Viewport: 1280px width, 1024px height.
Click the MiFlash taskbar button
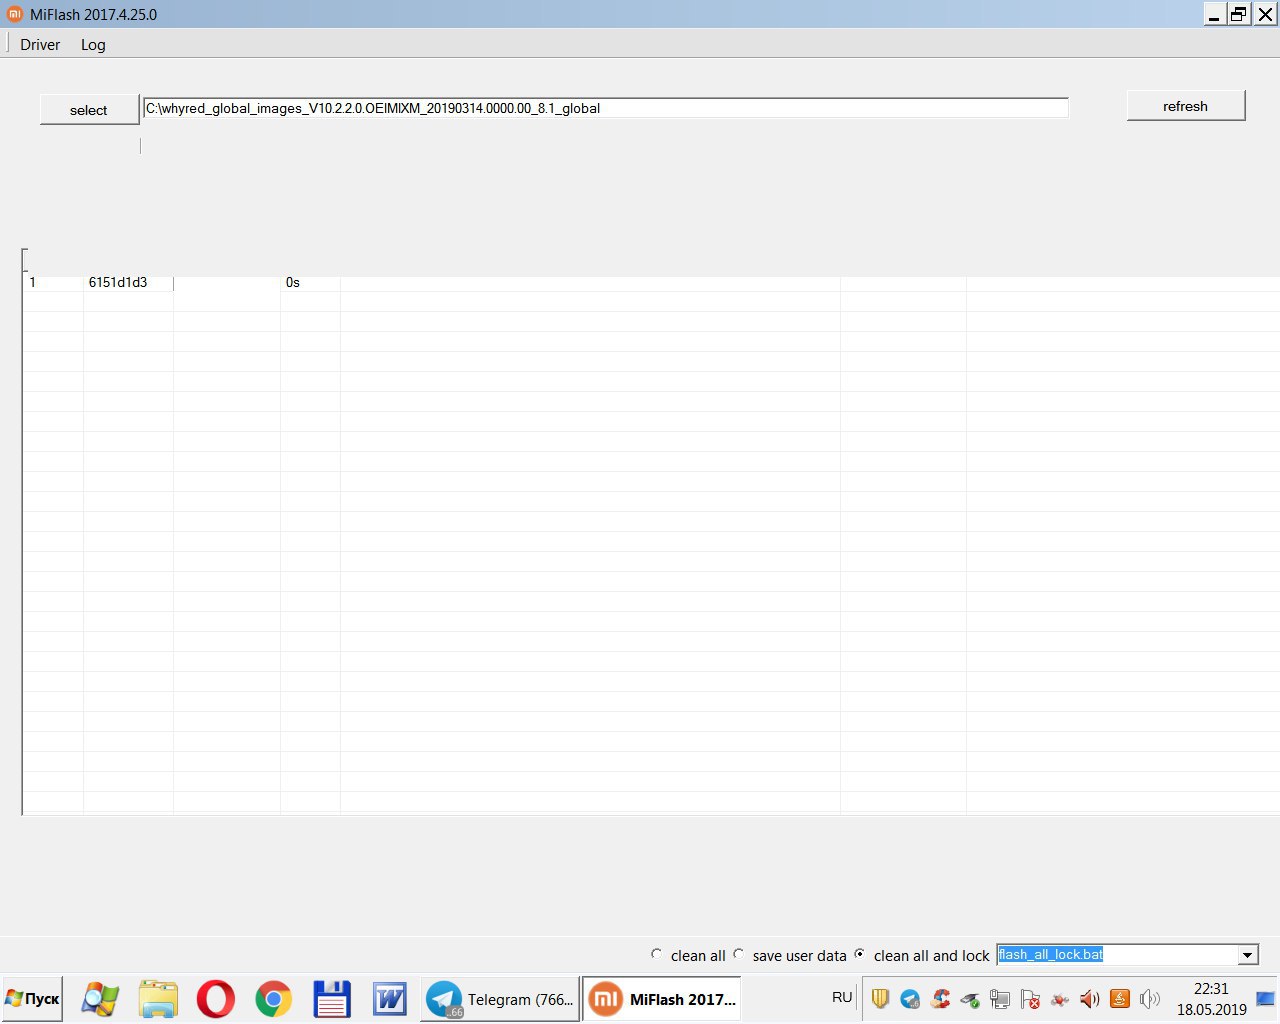[662, 999]
